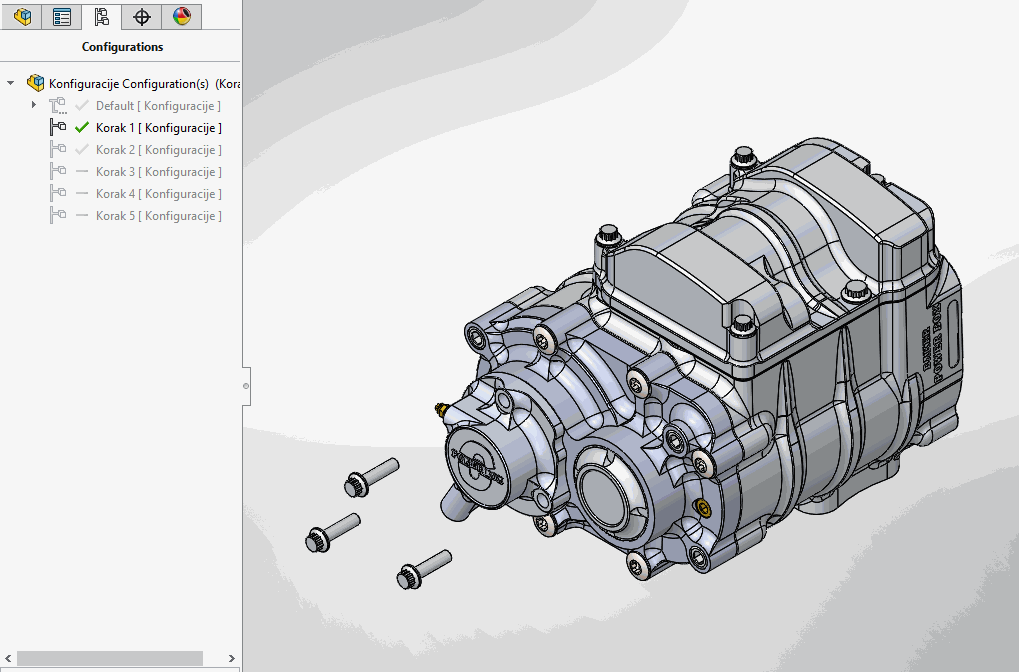The width and height of the screenshot is (1019, 672).
Task: Select Korak 5 [ Konfiguracije ] configuration
Action: pyautogui.click(x=158, y=216)
